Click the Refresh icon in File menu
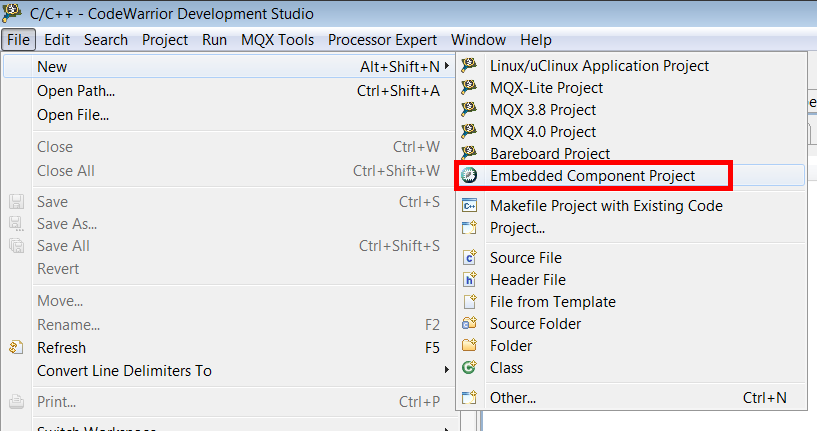817x431 pixels. click(x=16, y=348)
